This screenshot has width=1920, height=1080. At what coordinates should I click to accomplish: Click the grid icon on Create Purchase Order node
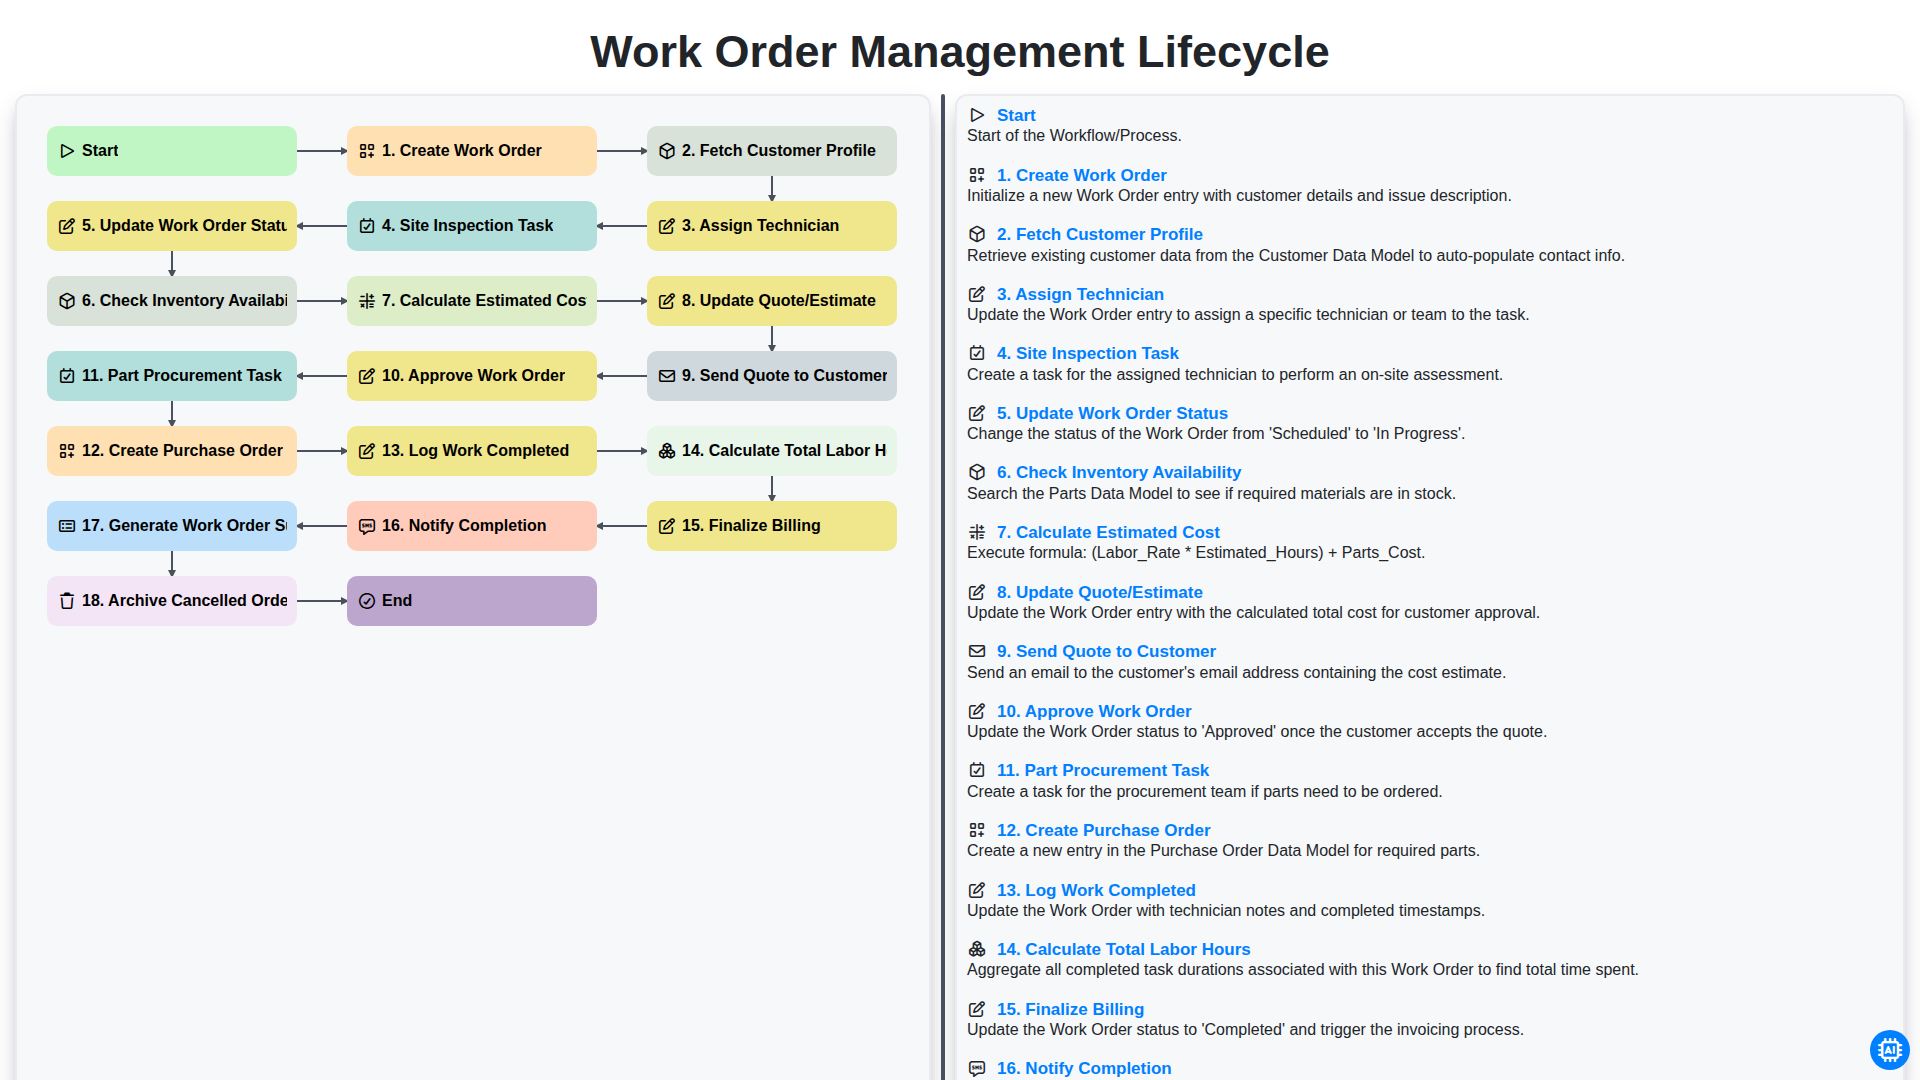(x=67, y=451)
